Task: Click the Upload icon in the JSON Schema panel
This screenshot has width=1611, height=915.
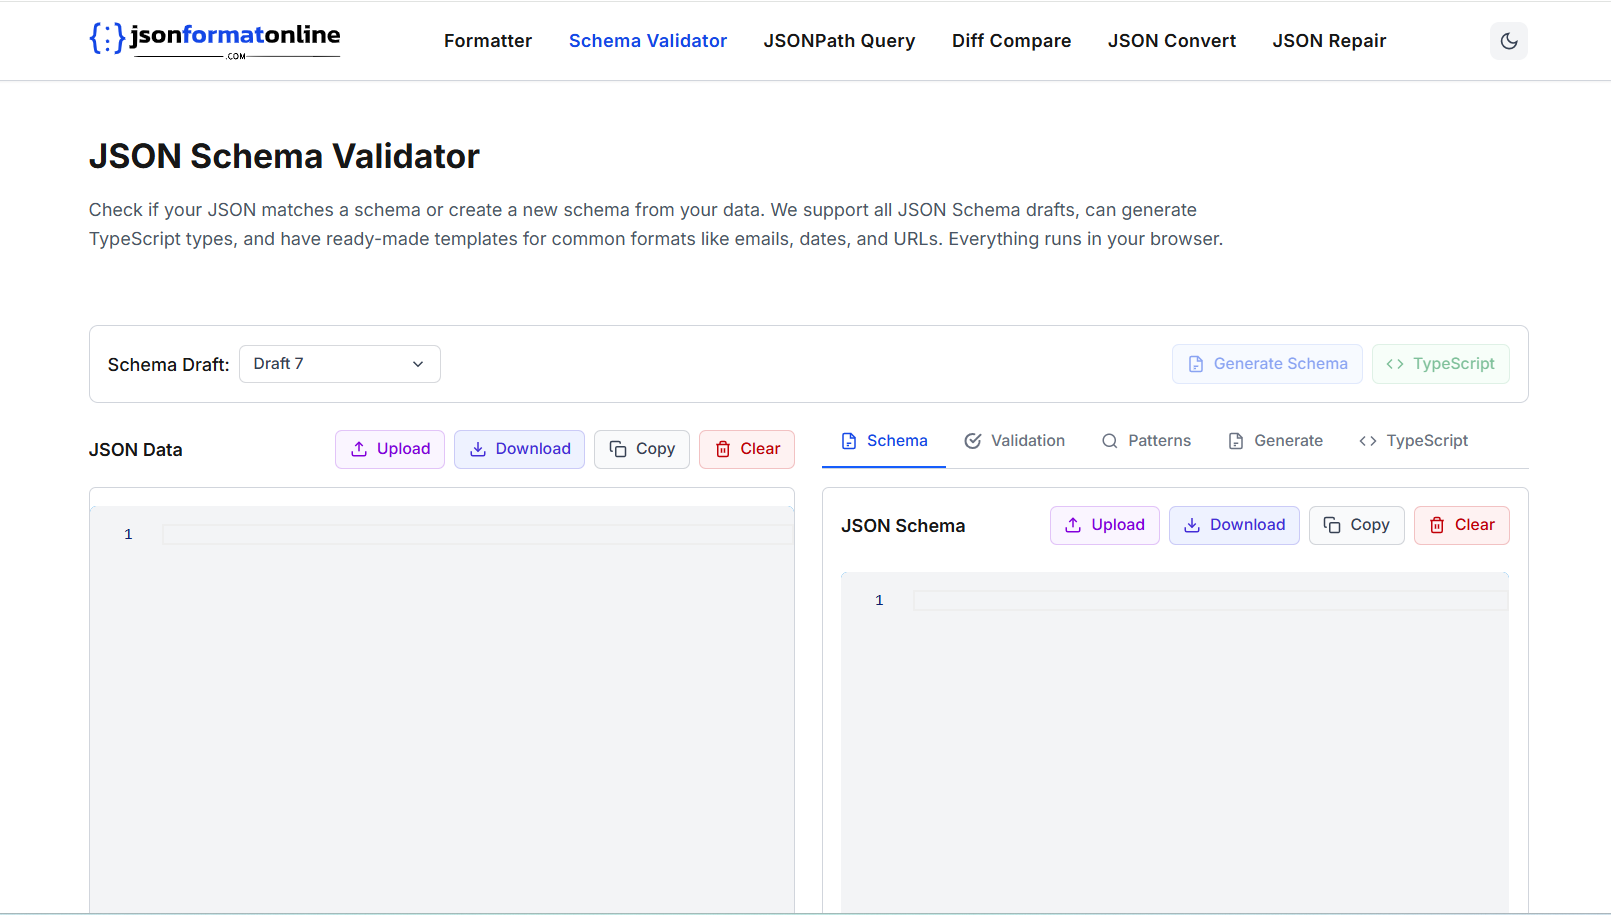Action: pyautogui.click(x=1073, y=525)
